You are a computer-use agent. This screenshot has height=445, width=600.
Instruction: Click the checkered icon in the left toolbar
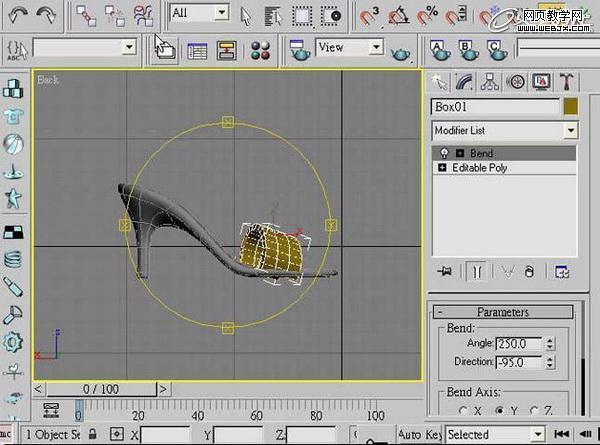tap(13, 231)
